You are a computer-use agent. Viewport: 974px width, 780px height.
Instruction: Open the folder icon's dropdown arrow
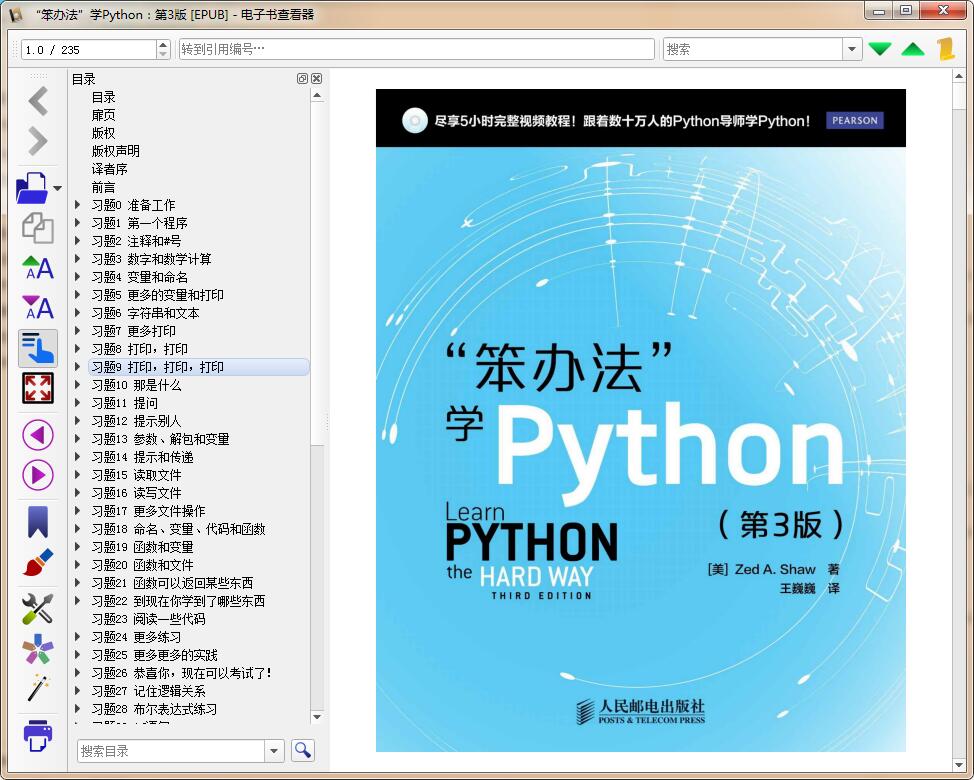(57, 188)
